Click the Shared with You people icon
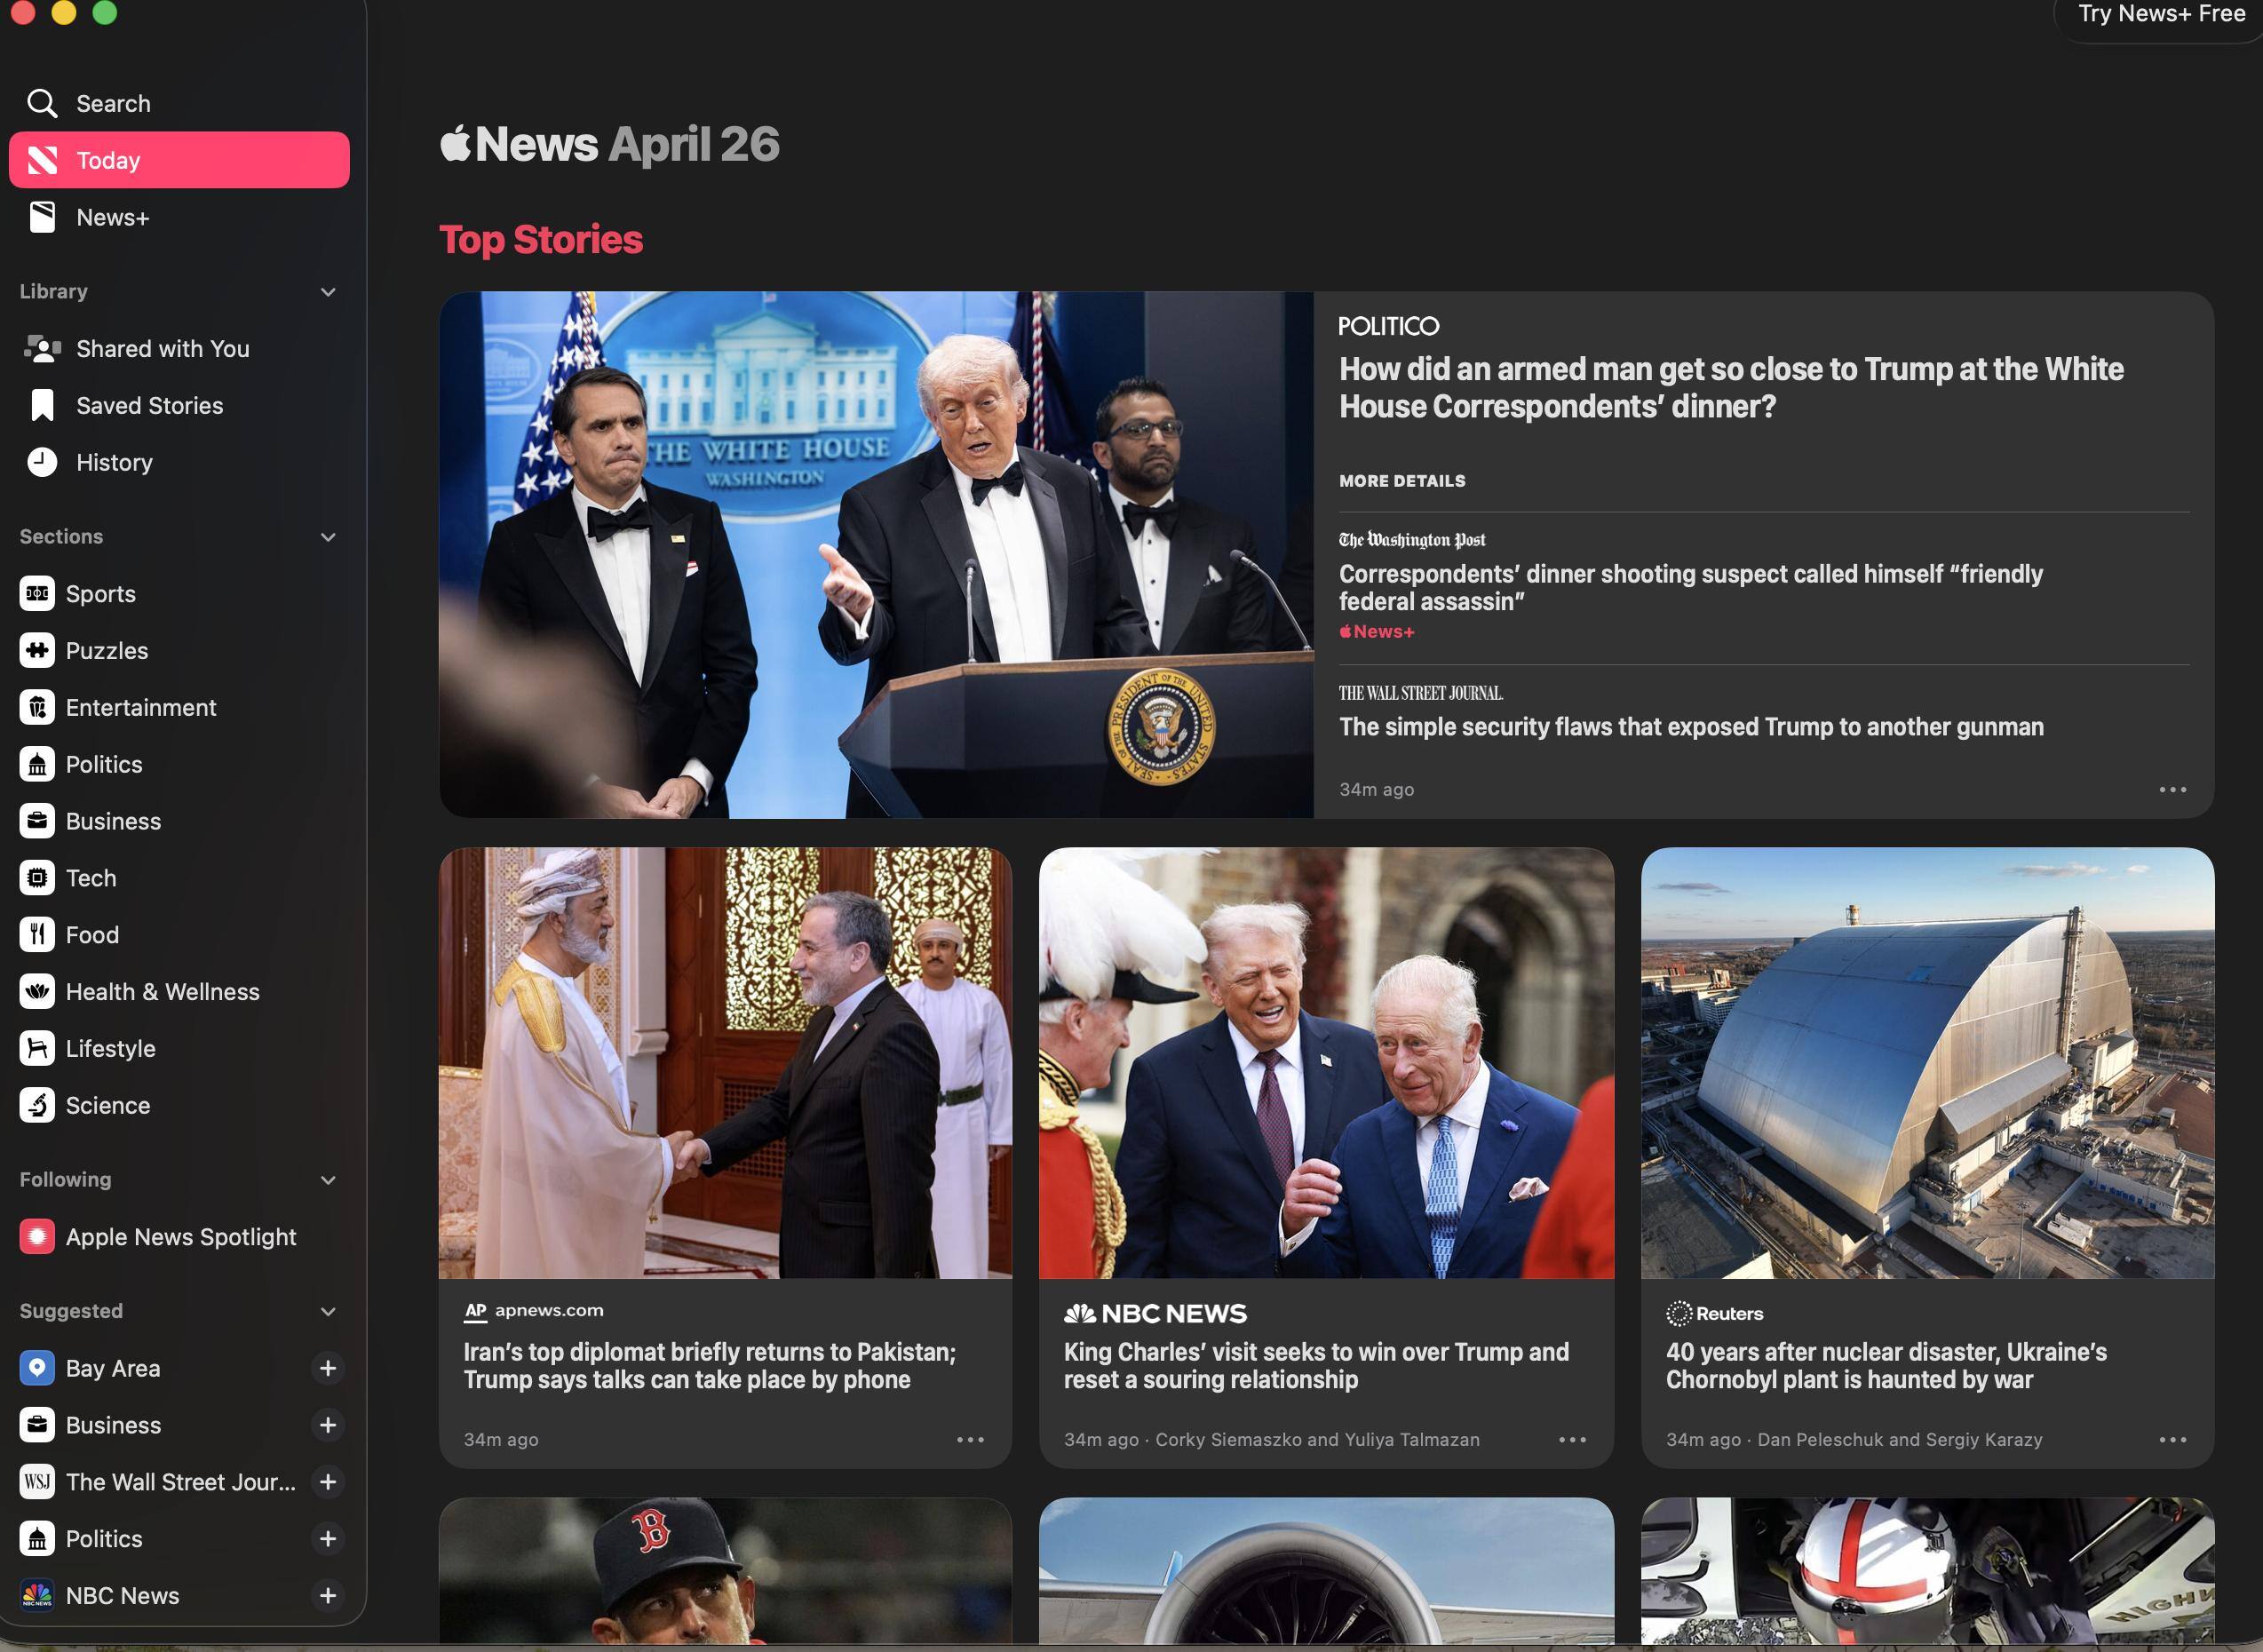Image resolution: width=2263 pixels, height=1652 pixels. 42,349
